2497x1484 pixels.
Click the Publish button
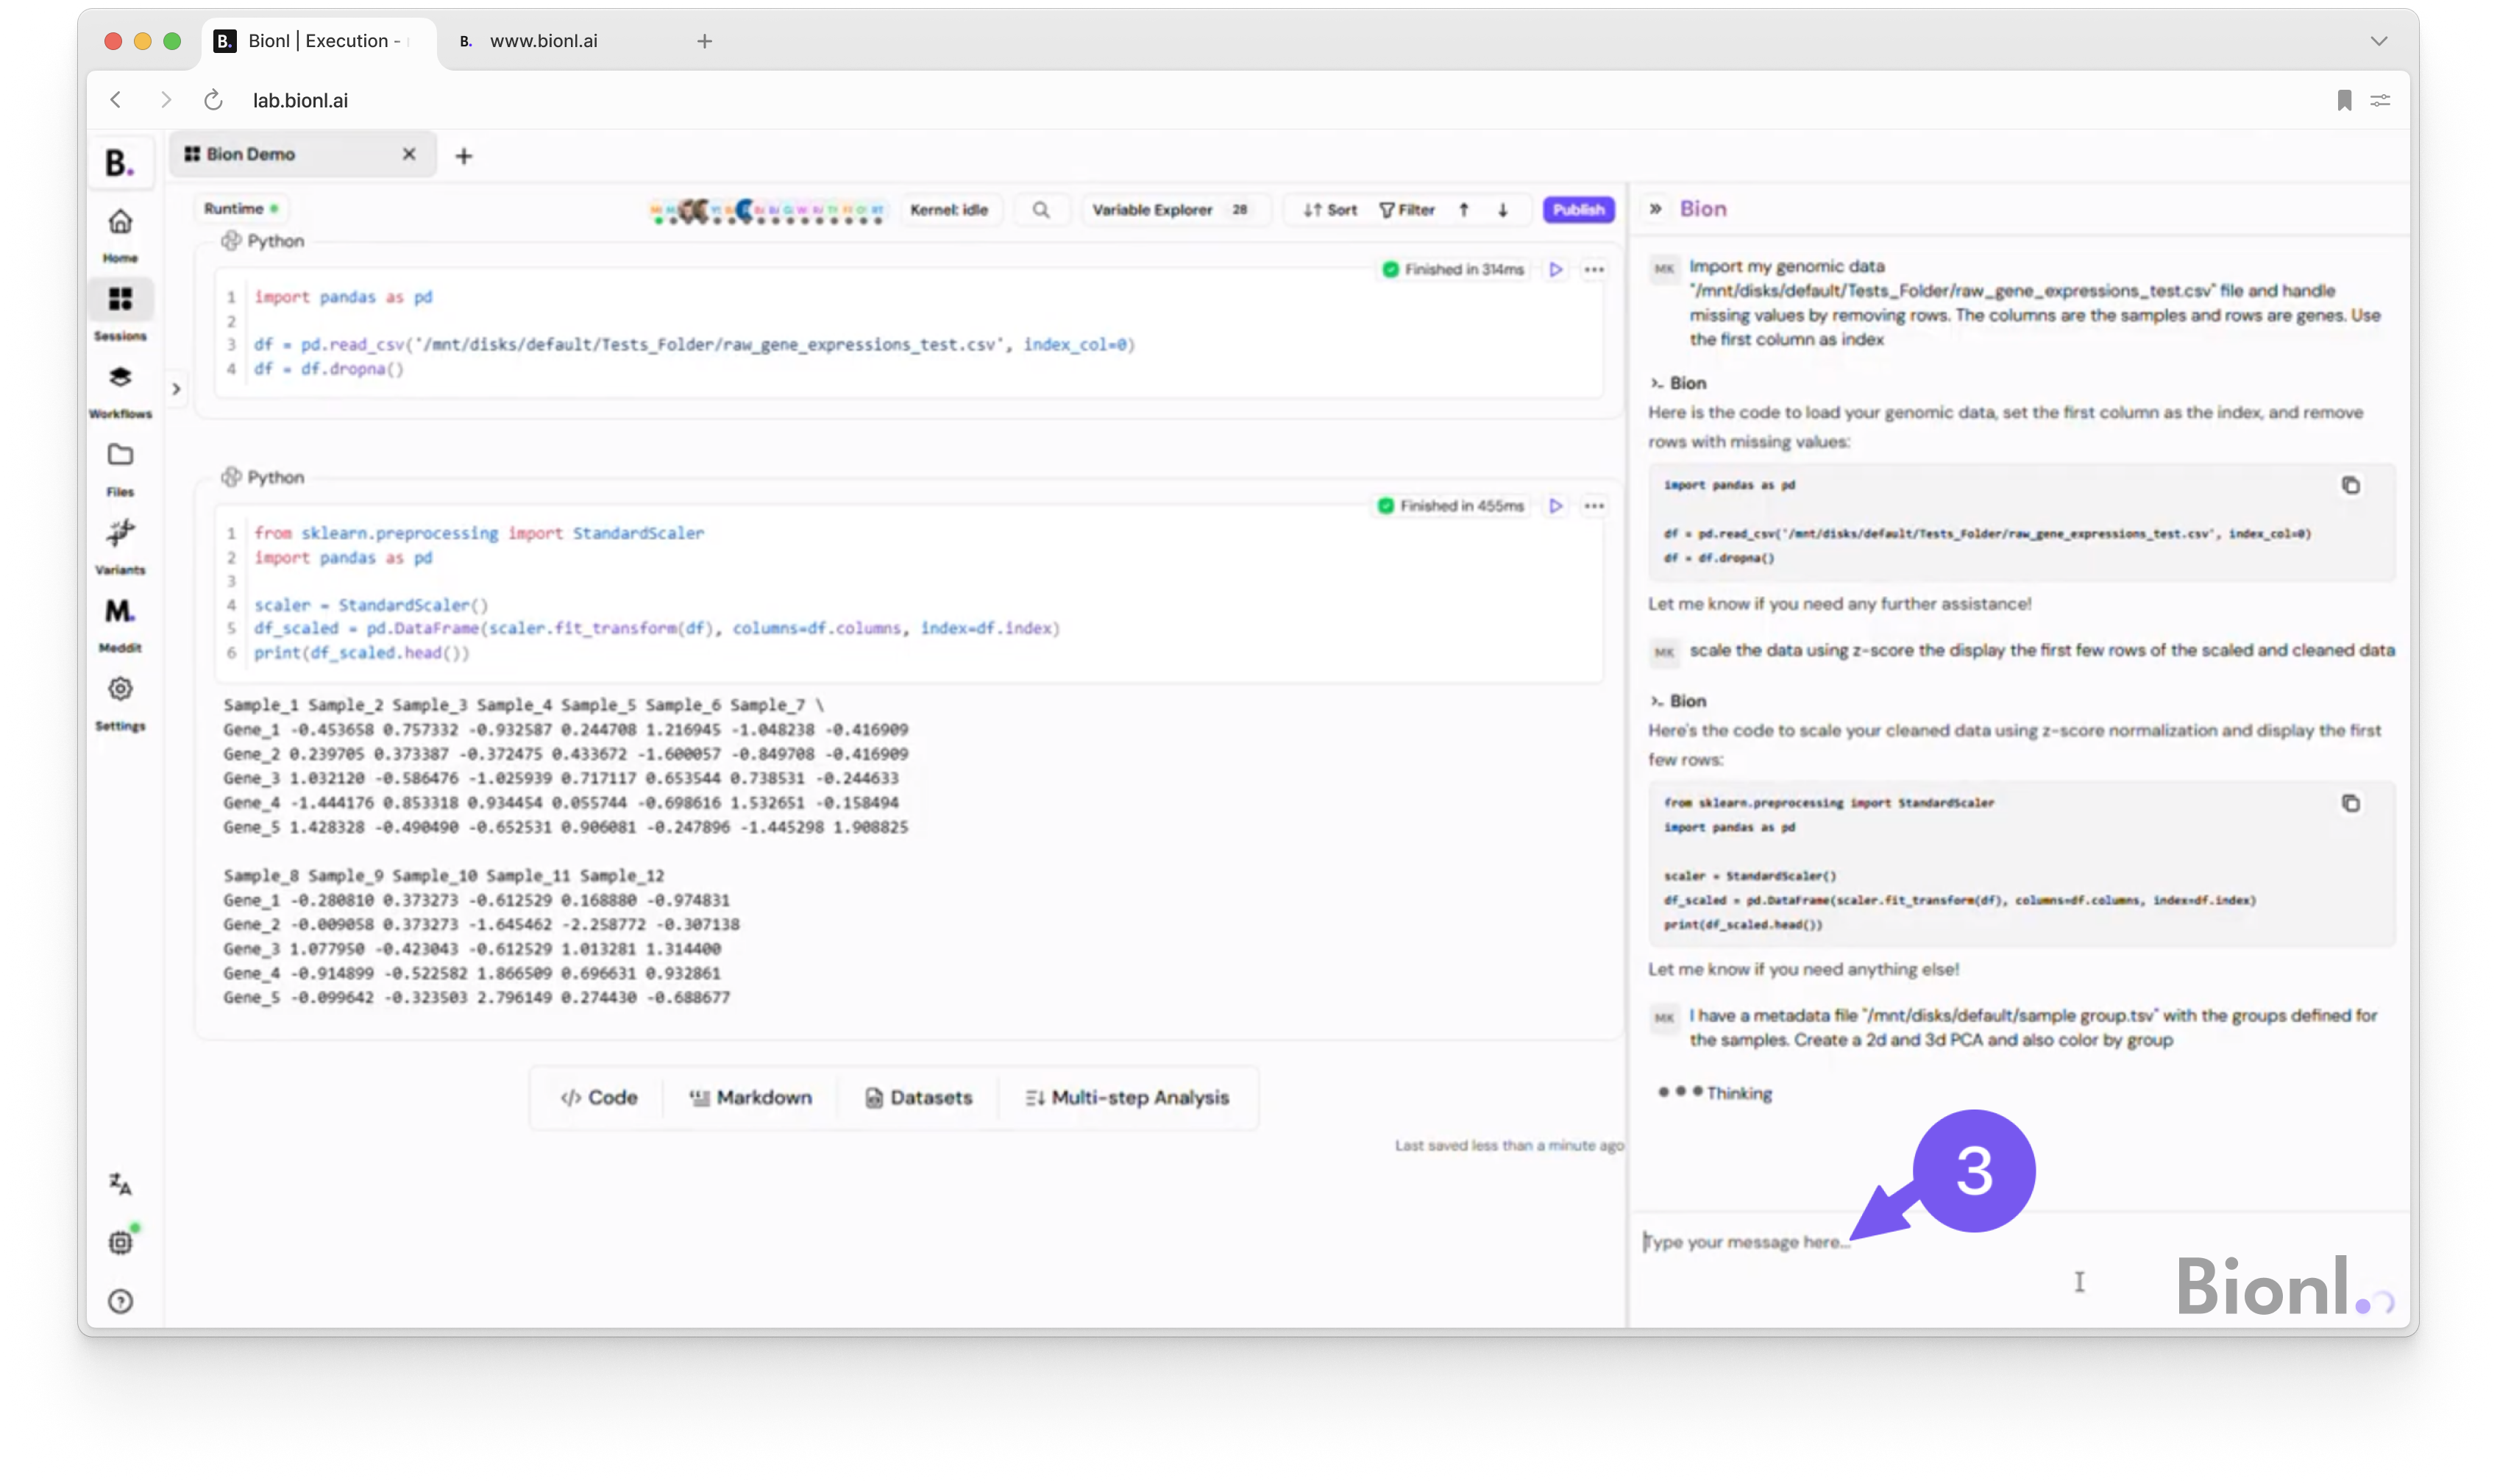point(1577,210)
